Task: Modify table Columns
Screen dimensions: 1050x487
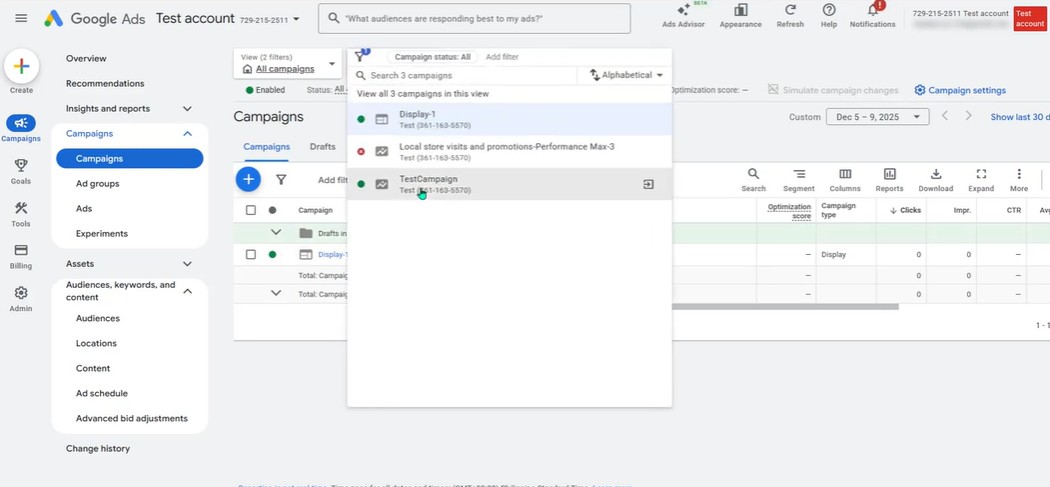Action: tap(845, 180)
